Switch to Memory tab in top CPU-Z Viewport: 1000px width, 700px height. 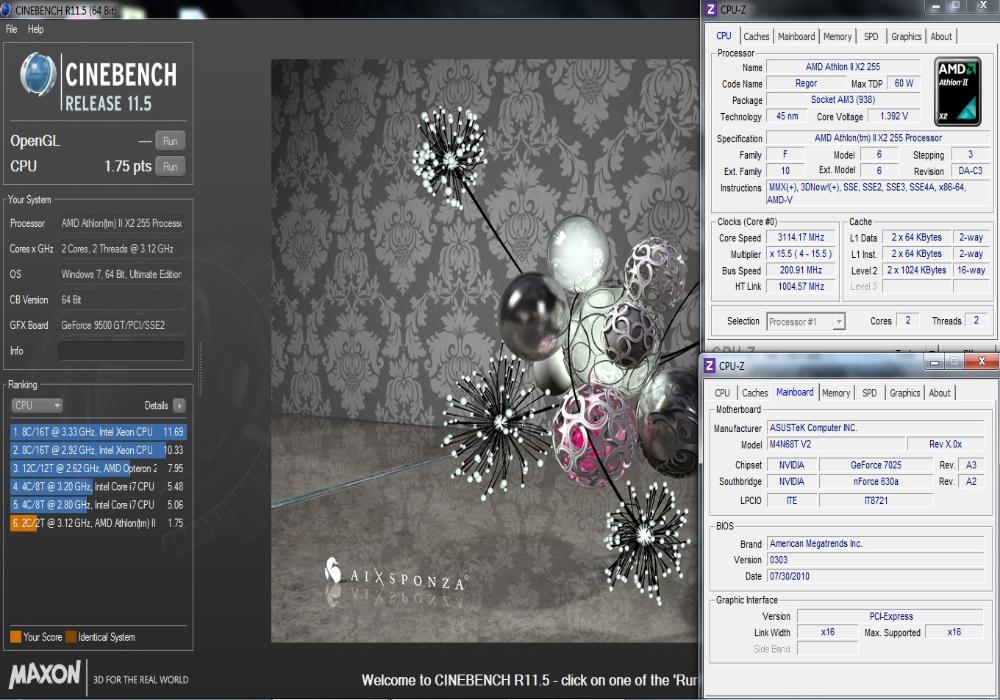coord(837,37)
